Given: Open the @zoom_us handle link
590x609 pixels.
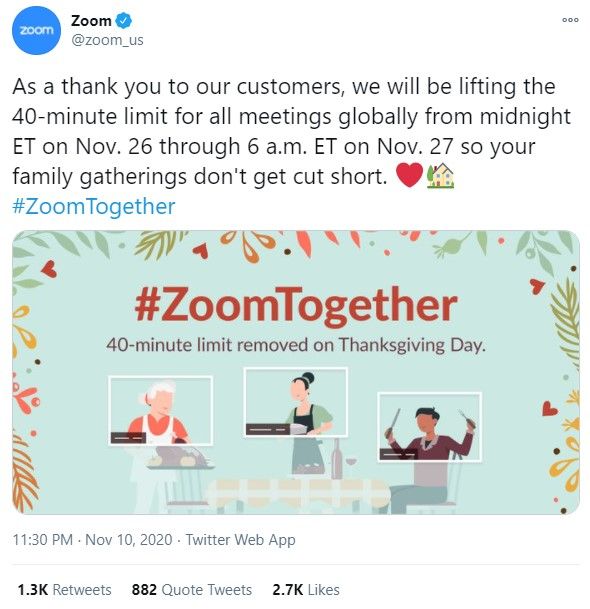Looking at the screenshot, I should point(107,40).
